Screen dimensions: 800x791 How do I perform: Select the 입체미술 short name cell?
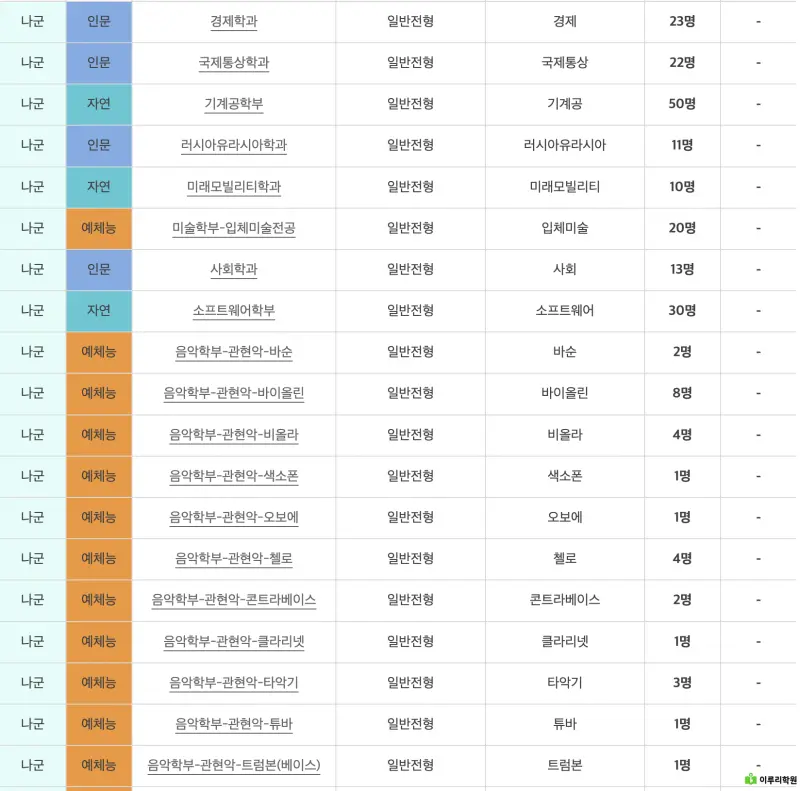click(565, 228)
